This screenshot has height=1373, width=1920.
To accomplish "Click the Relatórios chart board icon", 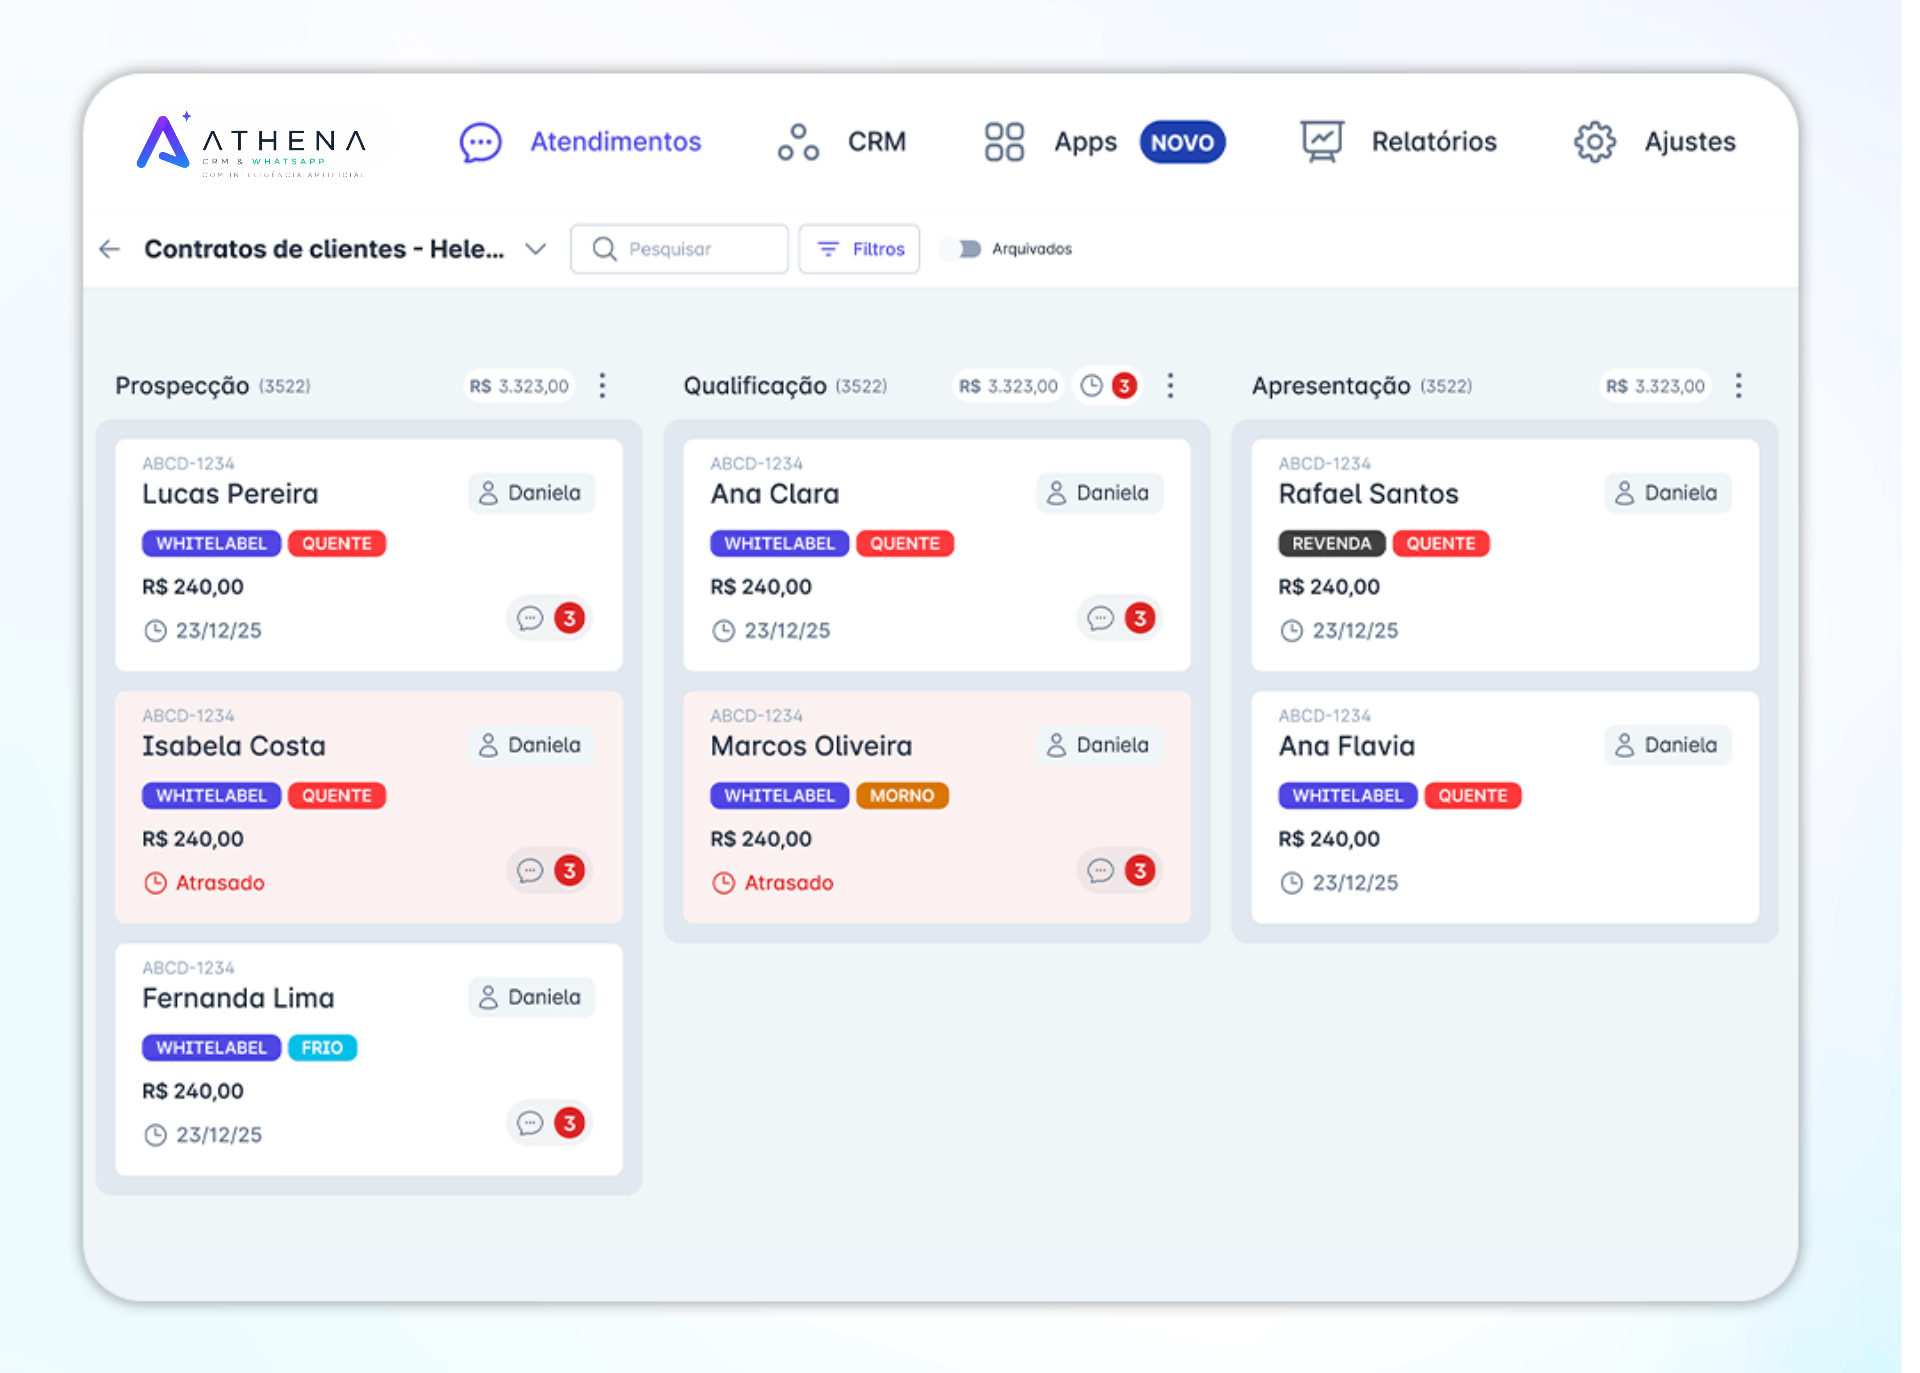I will [x=1322, y=142].
